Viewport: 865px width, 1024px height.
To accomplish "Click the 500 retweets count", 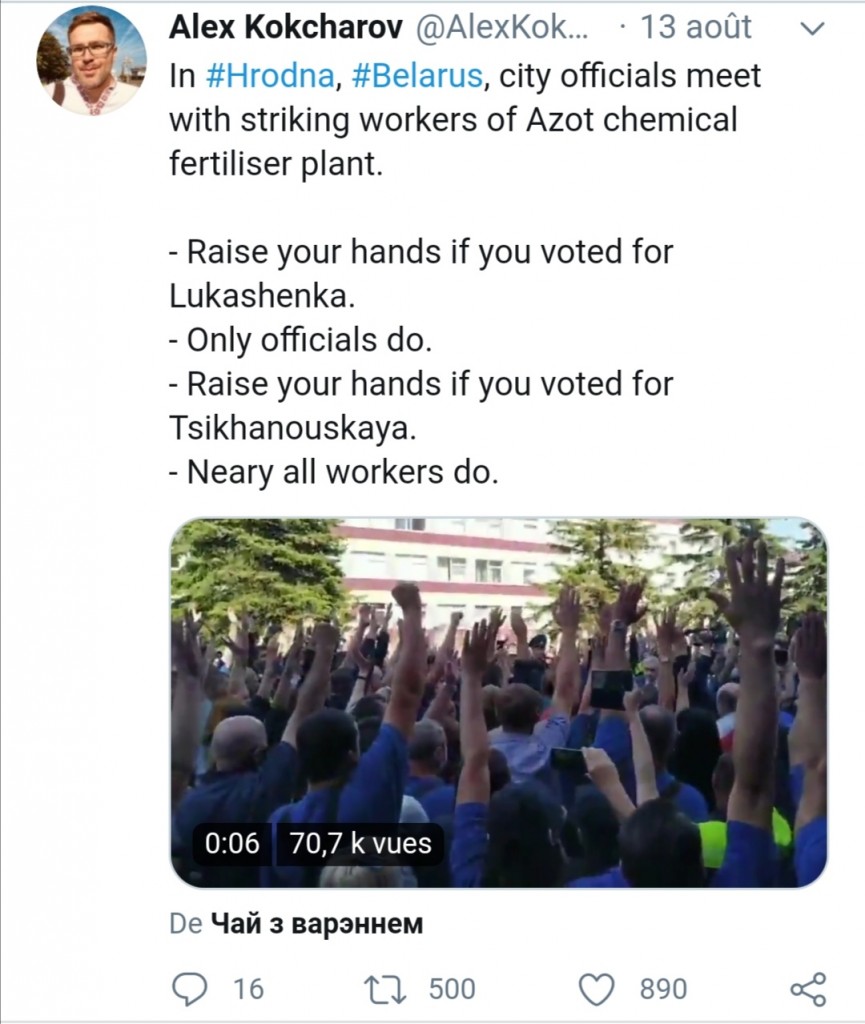I will (x=452, y=988).
